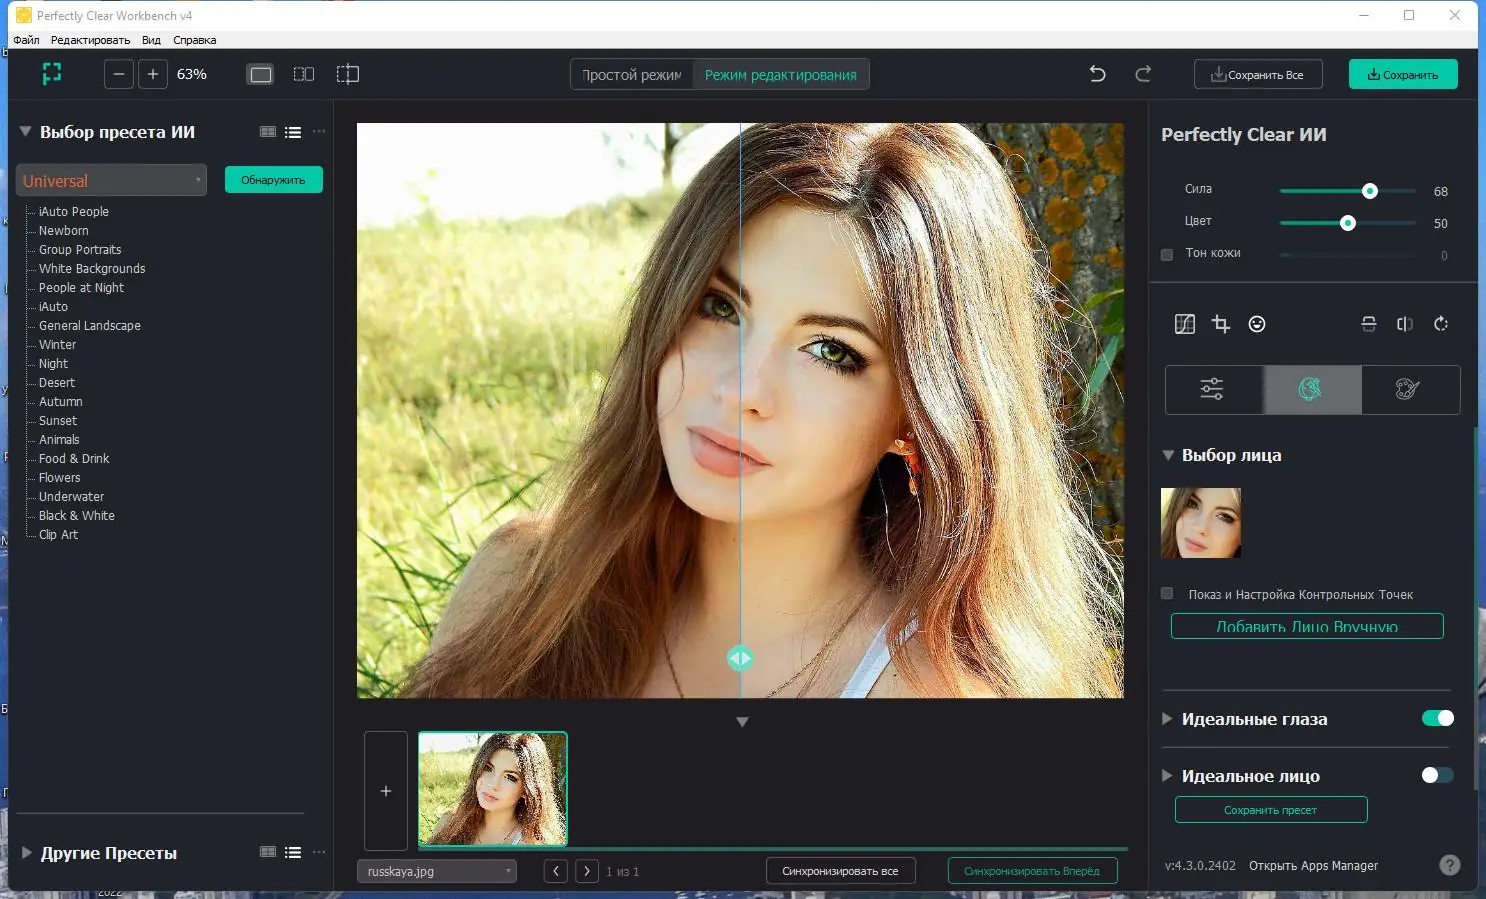Viewport: 1486px width, 899px height.
Task: Collapse filmstrip with down arrow
Action: coord(742,722)
